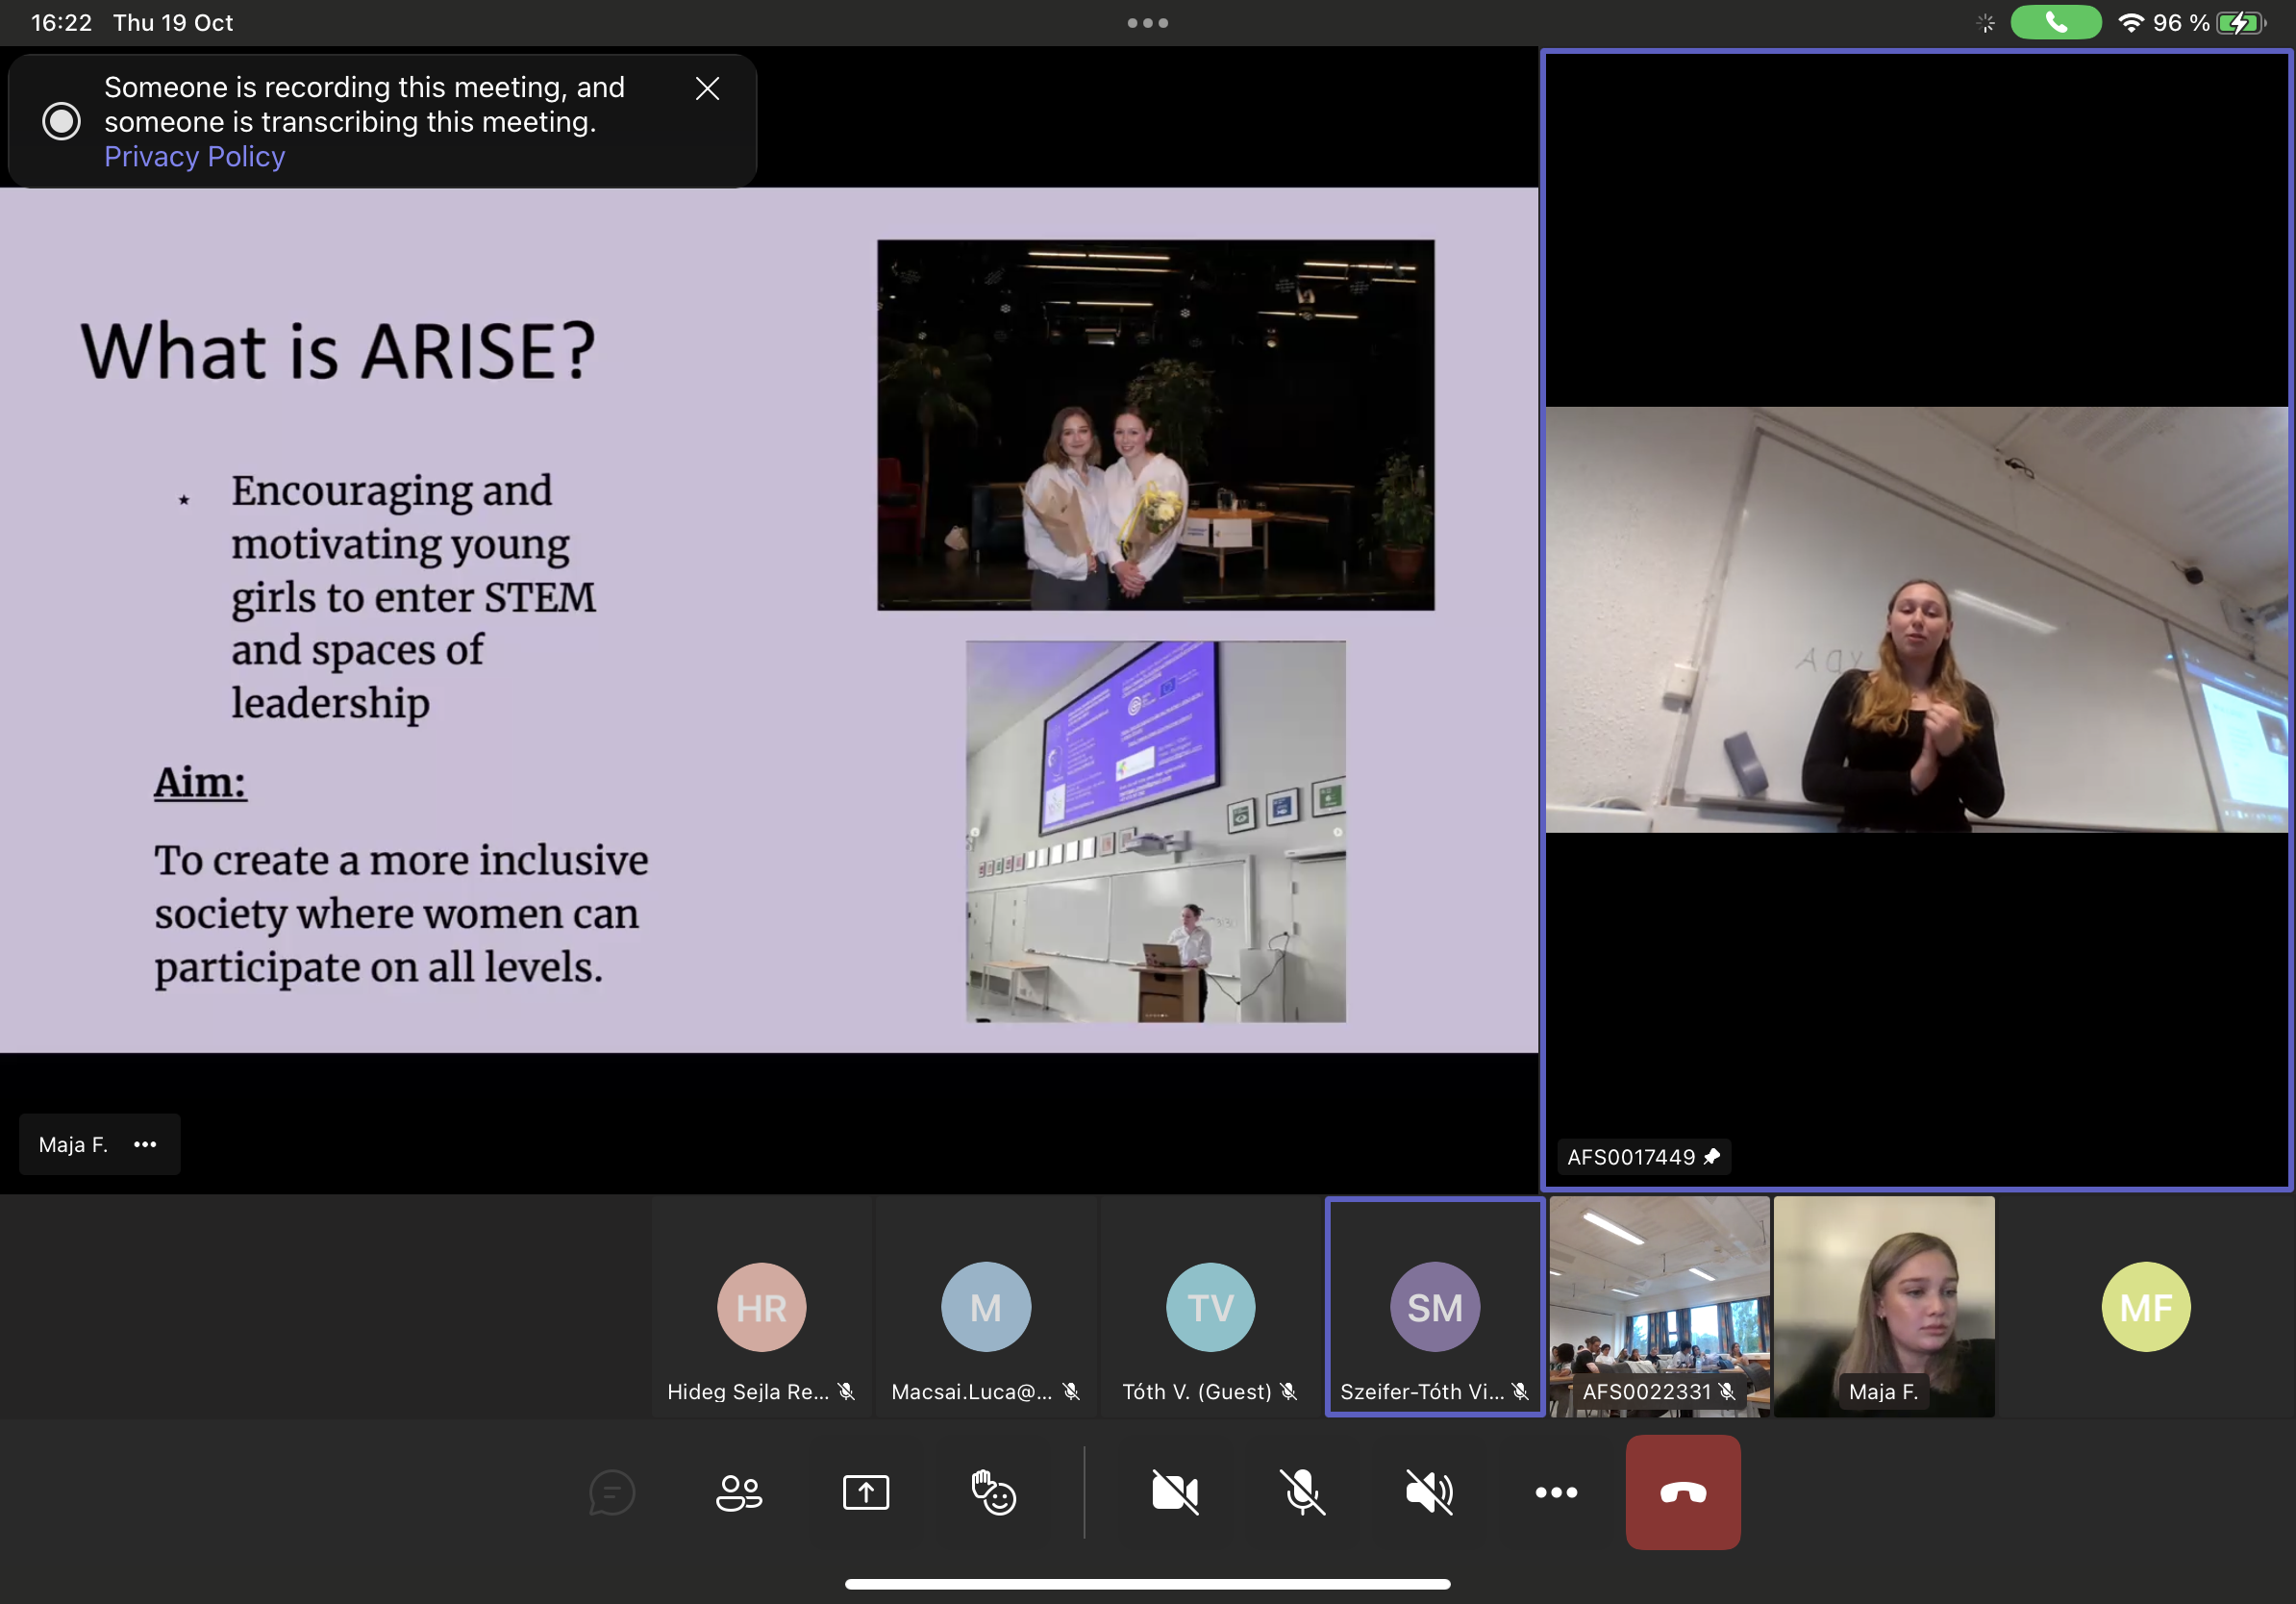The width and height of the screenshot is (2296, 1604).
Task: Unmute the microphone
Action: [x=1302, y=1492]
